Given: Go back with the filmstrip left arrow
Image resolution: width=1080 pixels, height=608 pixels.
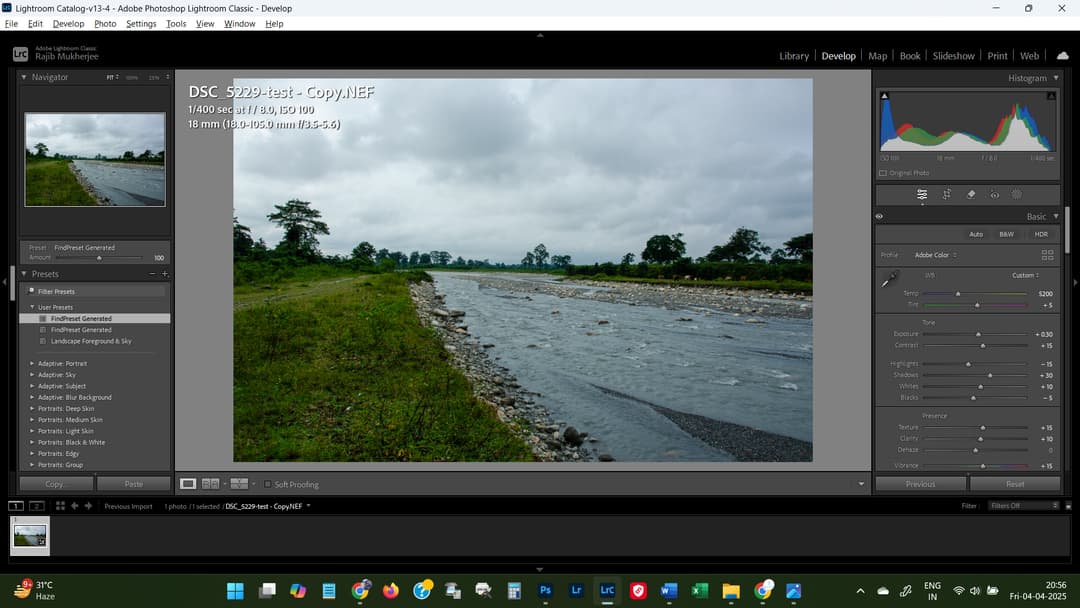Looking at the screenshot, I should (74, 506).
